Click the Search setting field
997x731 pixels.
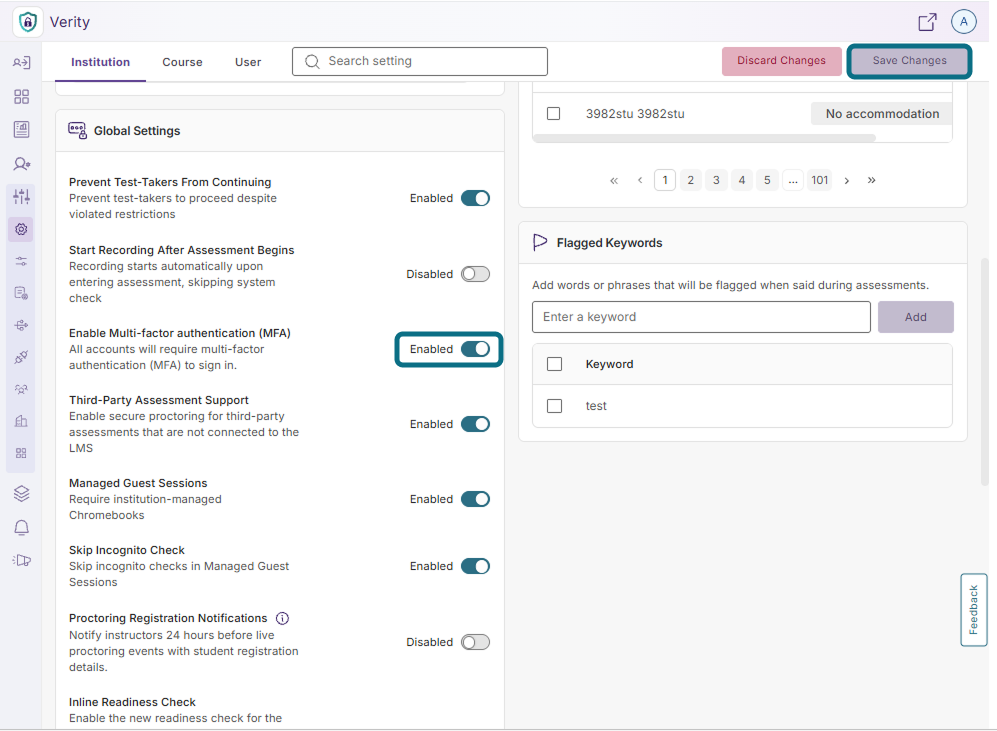pyautogui.click(x=420, y=62)
